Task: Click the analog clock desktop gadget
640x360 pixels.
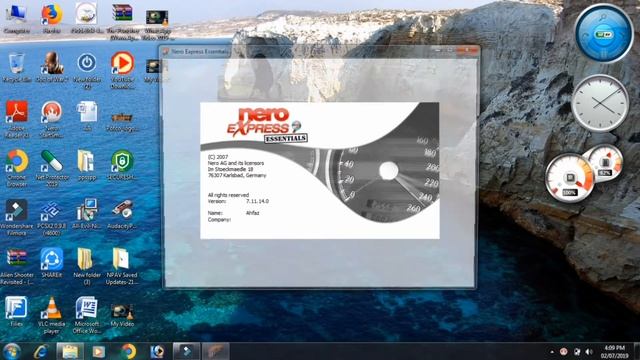Action: pos(600,103)
